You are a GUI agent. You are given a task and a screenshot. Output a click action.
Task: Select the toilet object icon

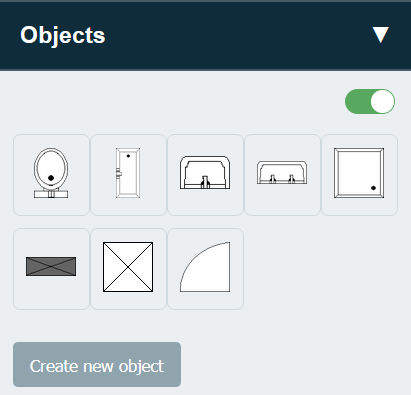51,175
